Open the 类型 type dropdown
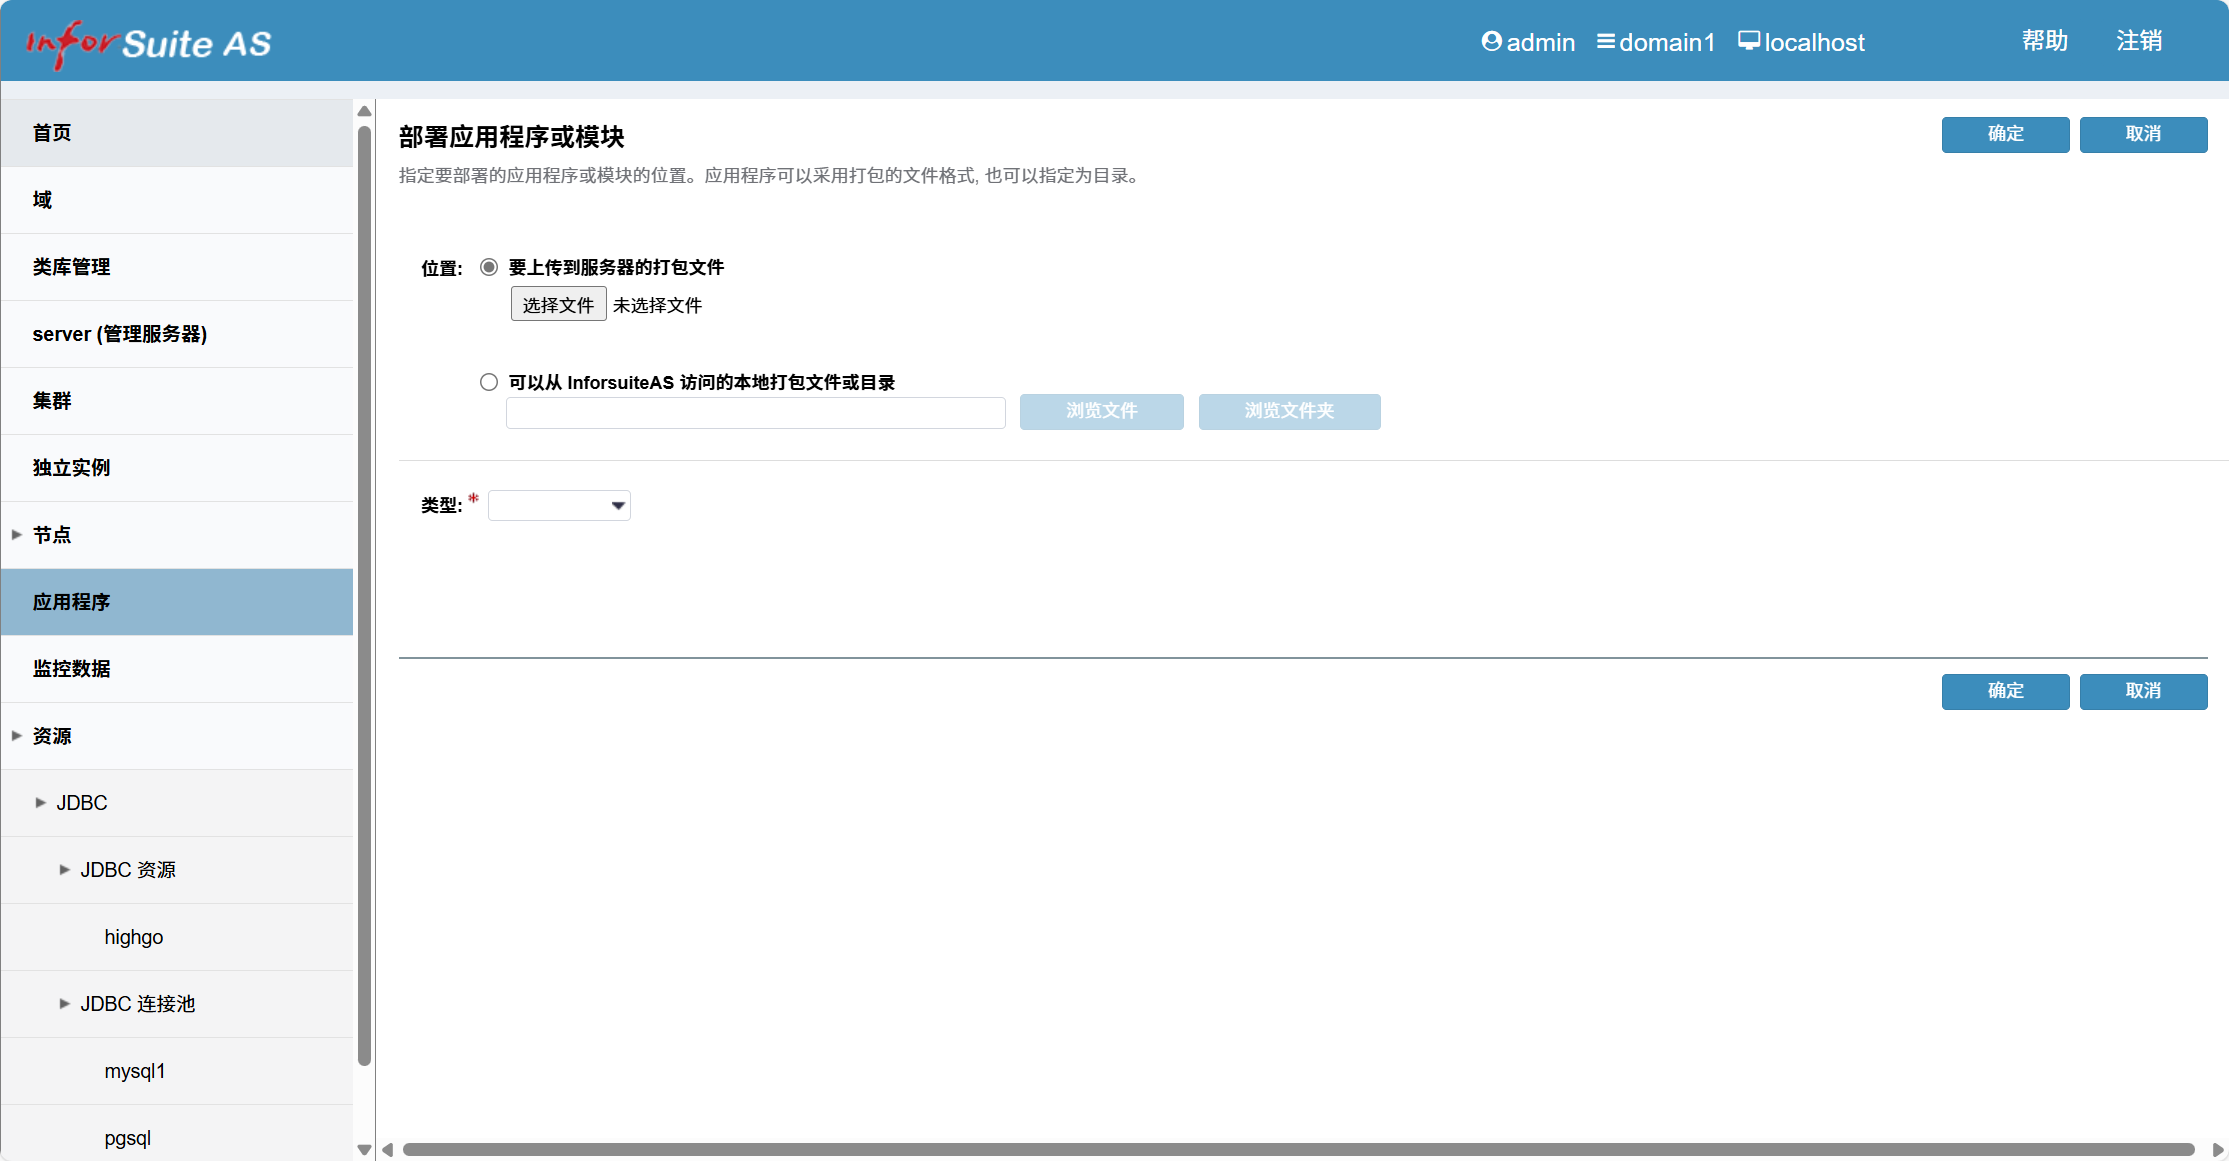 click(559, 506)
